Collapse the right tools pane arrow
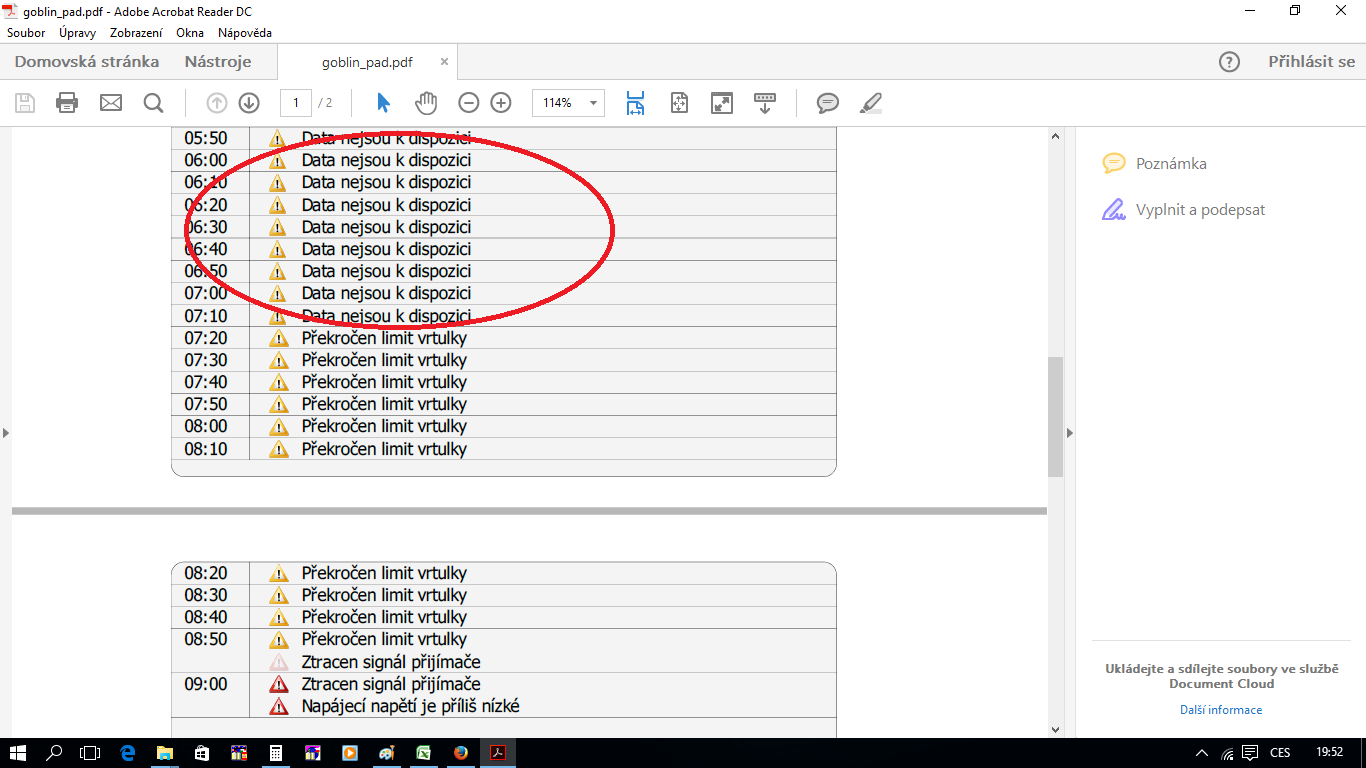1366x768 pixels. tap(1069, 433)
